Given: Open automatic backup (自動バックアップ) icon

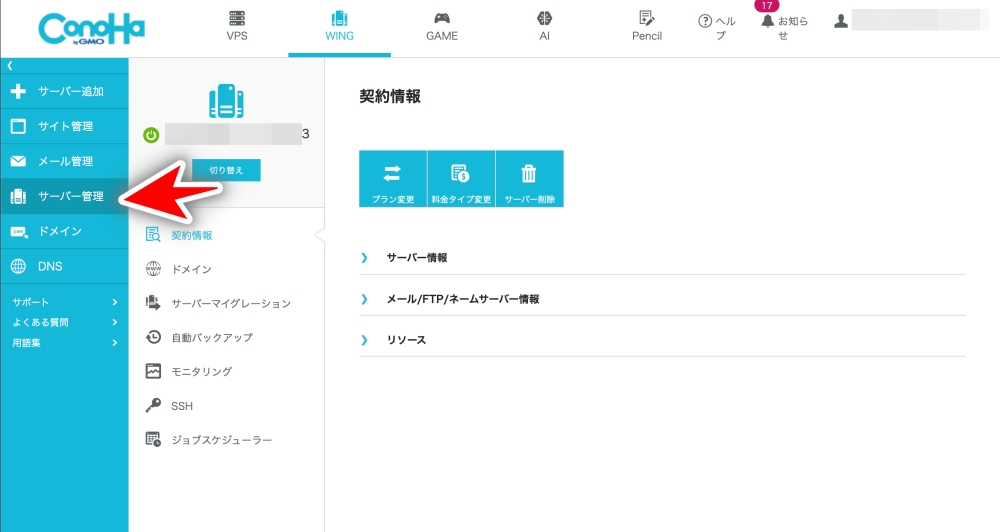Looking at the screenshot, I should [x=153, y=338].
